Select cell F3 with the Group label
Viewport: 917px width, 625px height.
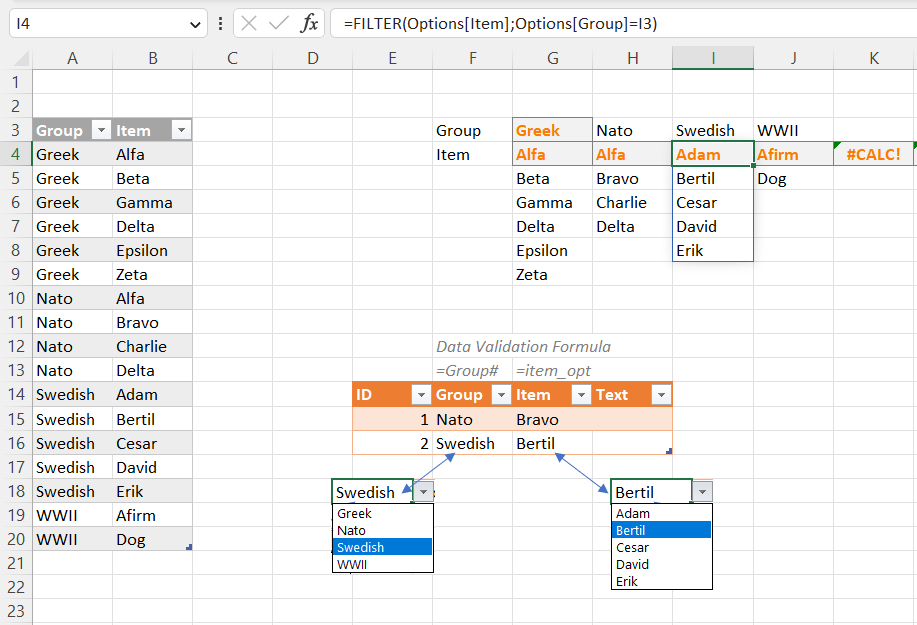473,130
